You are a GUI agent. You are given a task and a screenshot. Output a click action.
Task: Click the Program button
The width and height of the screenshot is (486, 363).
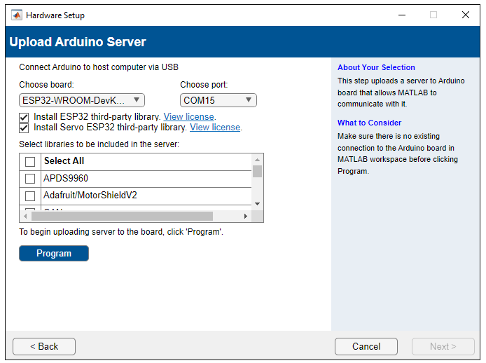[54, 253]
